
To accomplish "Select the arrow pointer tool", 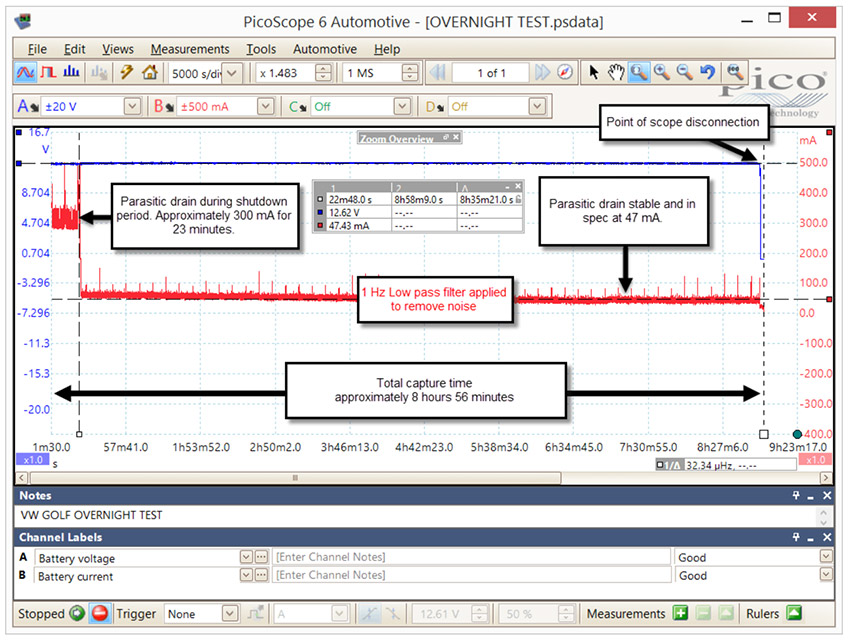I will [x=594, y=73].
